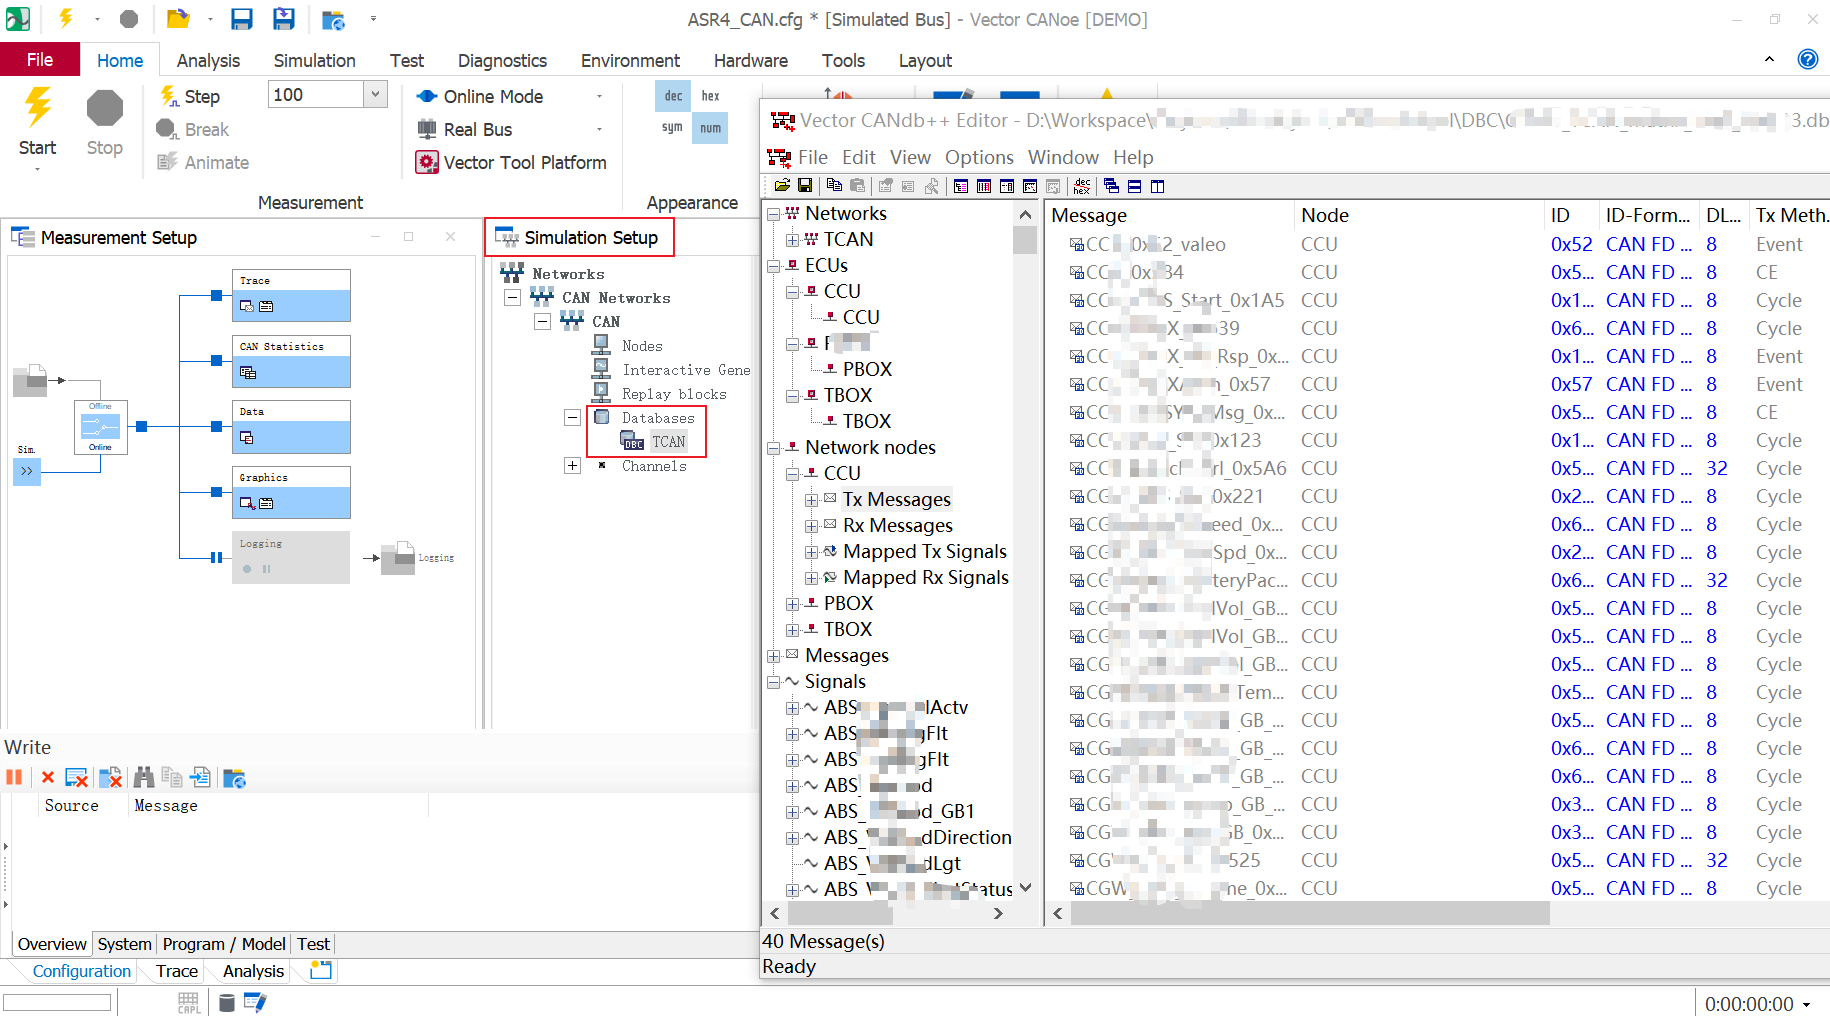Enable num numeric display mode

coord(710,128)
